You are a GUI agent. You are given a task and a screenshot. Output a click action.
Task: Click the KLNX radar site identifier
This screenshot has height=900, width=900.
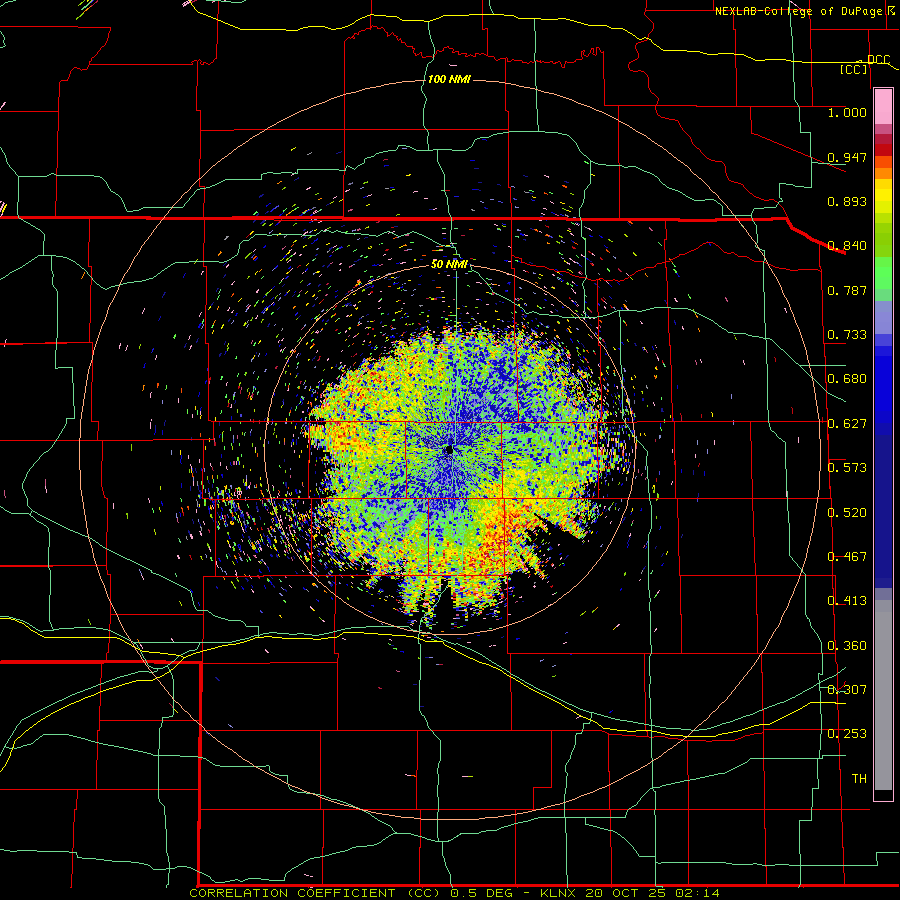pos(559,893)
